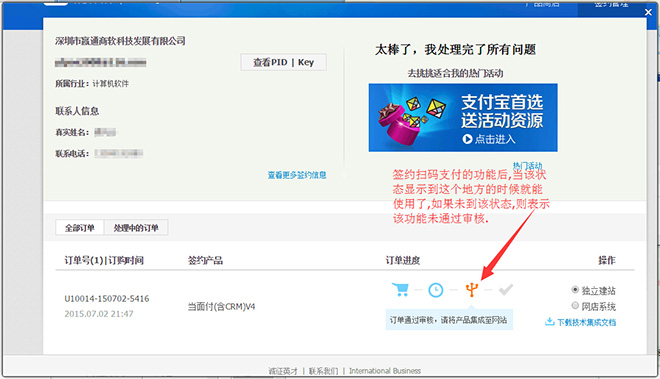This screenshot has width=660, height=379.
Task: Click the 去挑挑适合我的热门活动 text
Action: pos(455,73)
